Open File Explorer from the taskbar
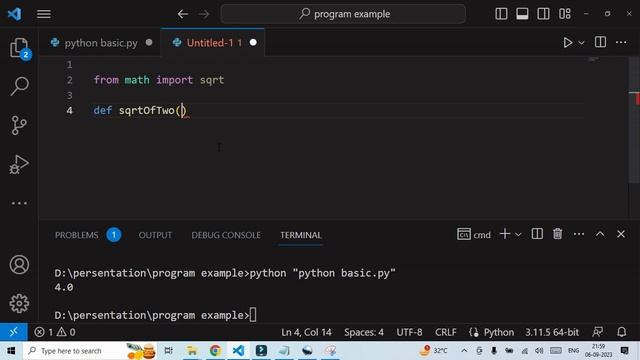This screenshot has height=360, width=640. (191, 351)
